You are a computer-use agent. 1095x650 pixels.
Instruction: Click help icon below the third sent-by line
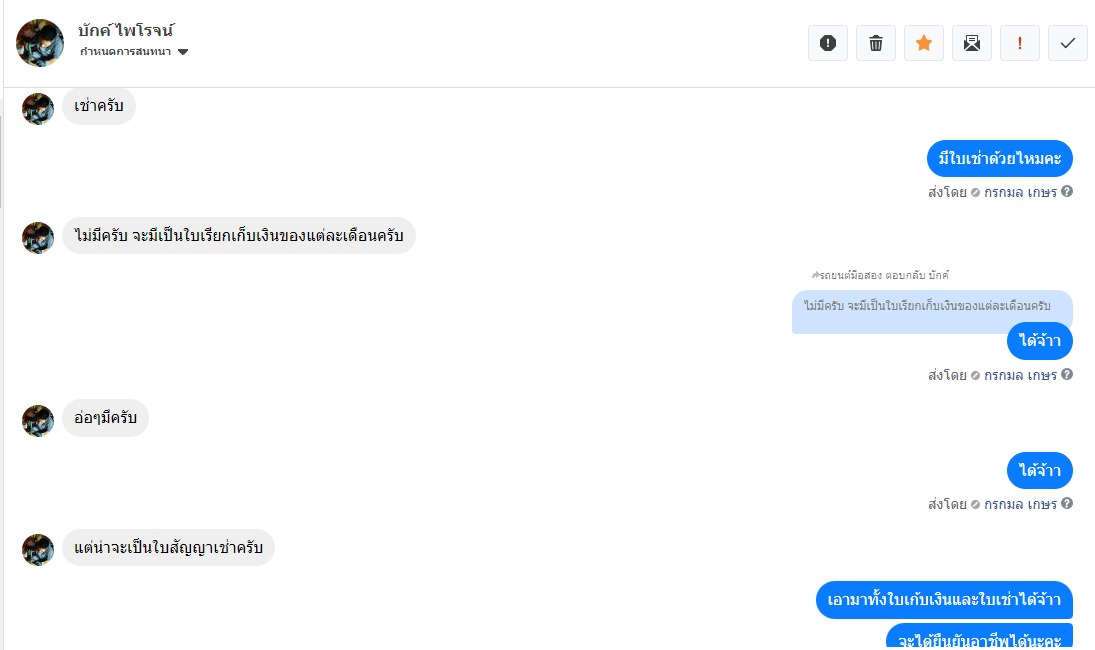[x=1067, y=504]
